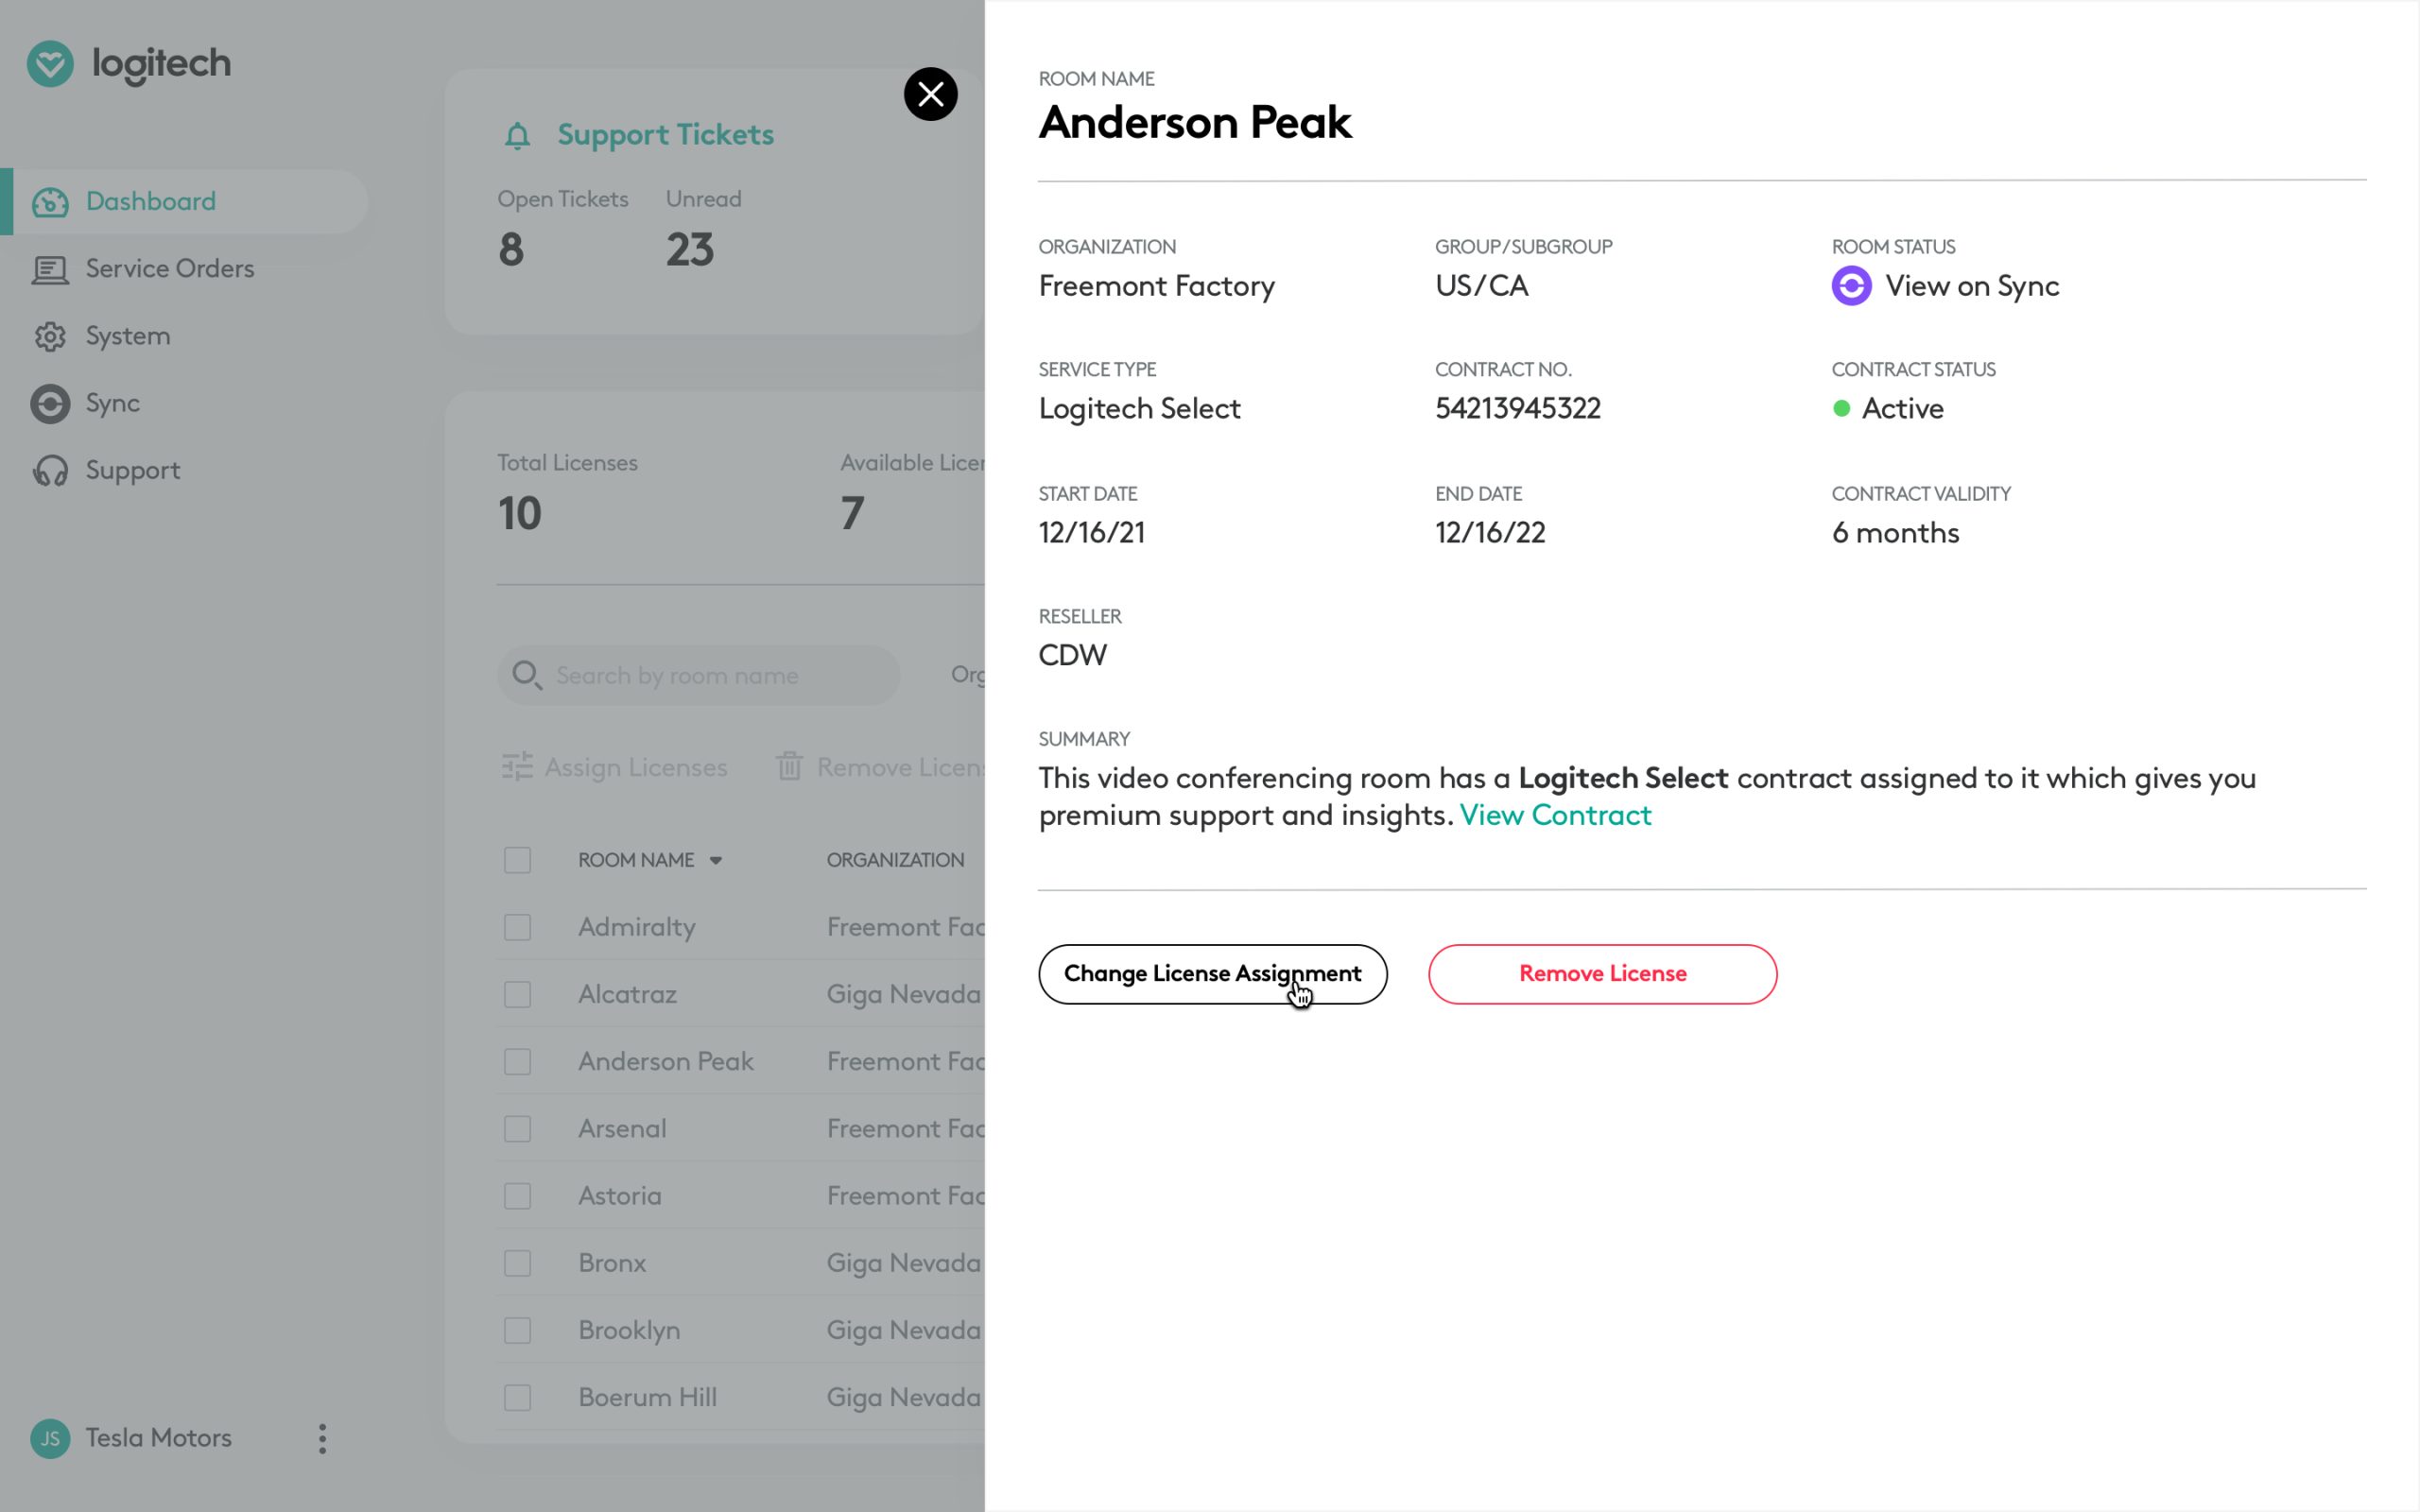Check the Bronx room checkbox
Image resolution: width=2420 pixels, height=1512 pixels.
[x=517, y=1263]
